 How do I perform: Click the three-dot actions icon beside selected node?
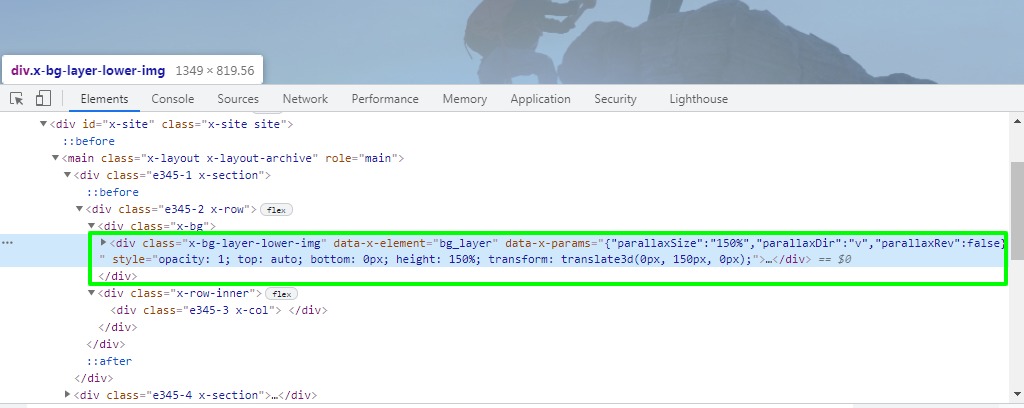[x=7, y=243]
